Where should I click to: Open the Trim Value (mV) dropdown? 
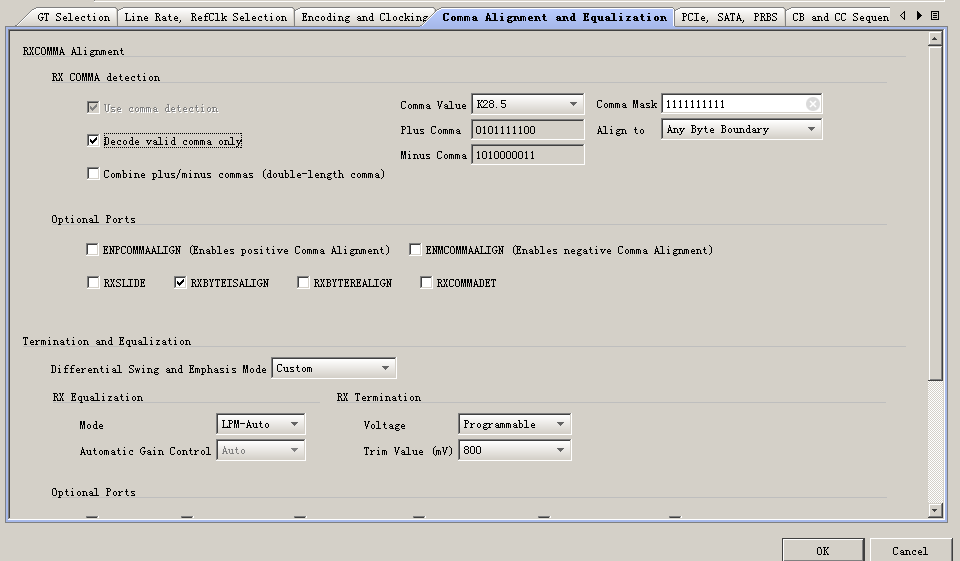(560, 450)
